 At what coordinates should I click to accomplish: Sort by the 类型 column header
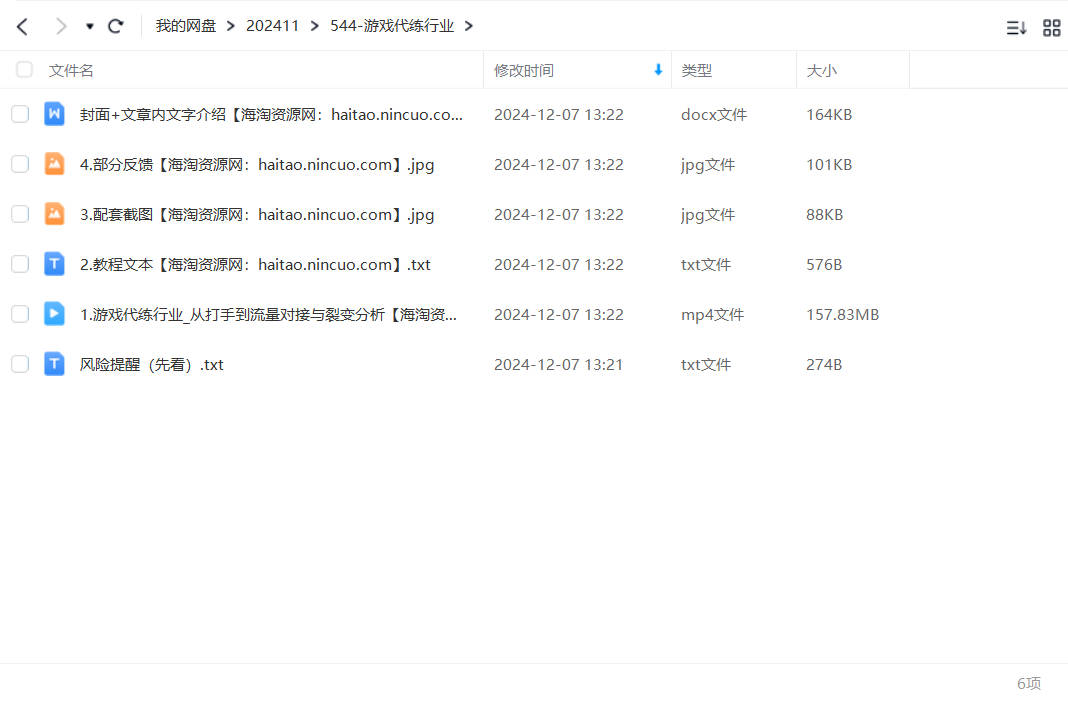click(696, 70)
